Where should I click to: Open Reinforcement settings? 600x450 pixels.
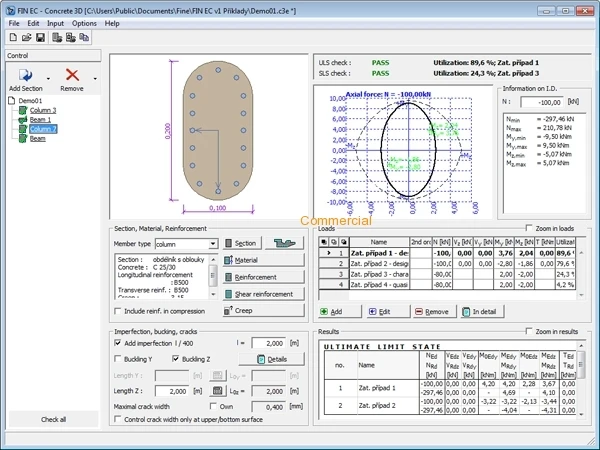[264, 277]
